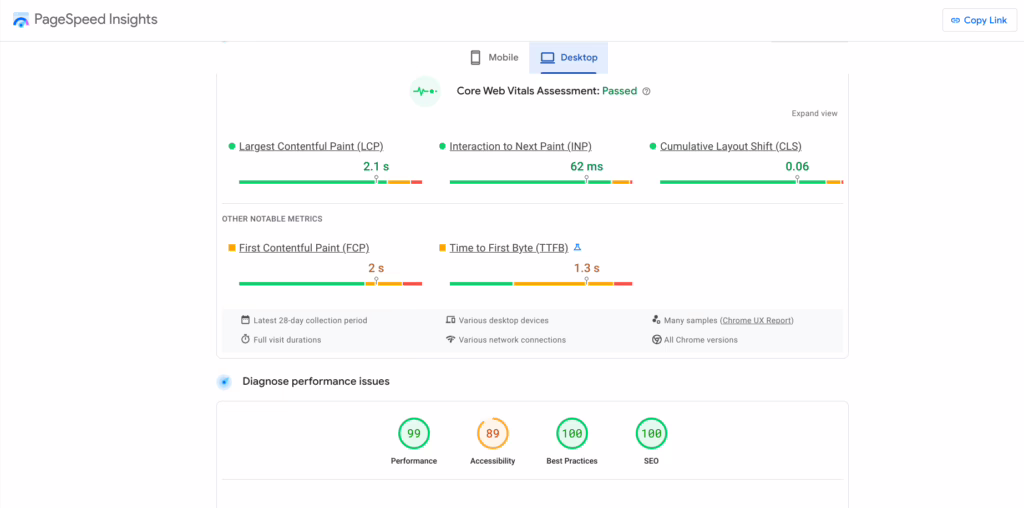The image size is (1024, 508).
Task: Click the desktop devices icon
Action: 450,320
